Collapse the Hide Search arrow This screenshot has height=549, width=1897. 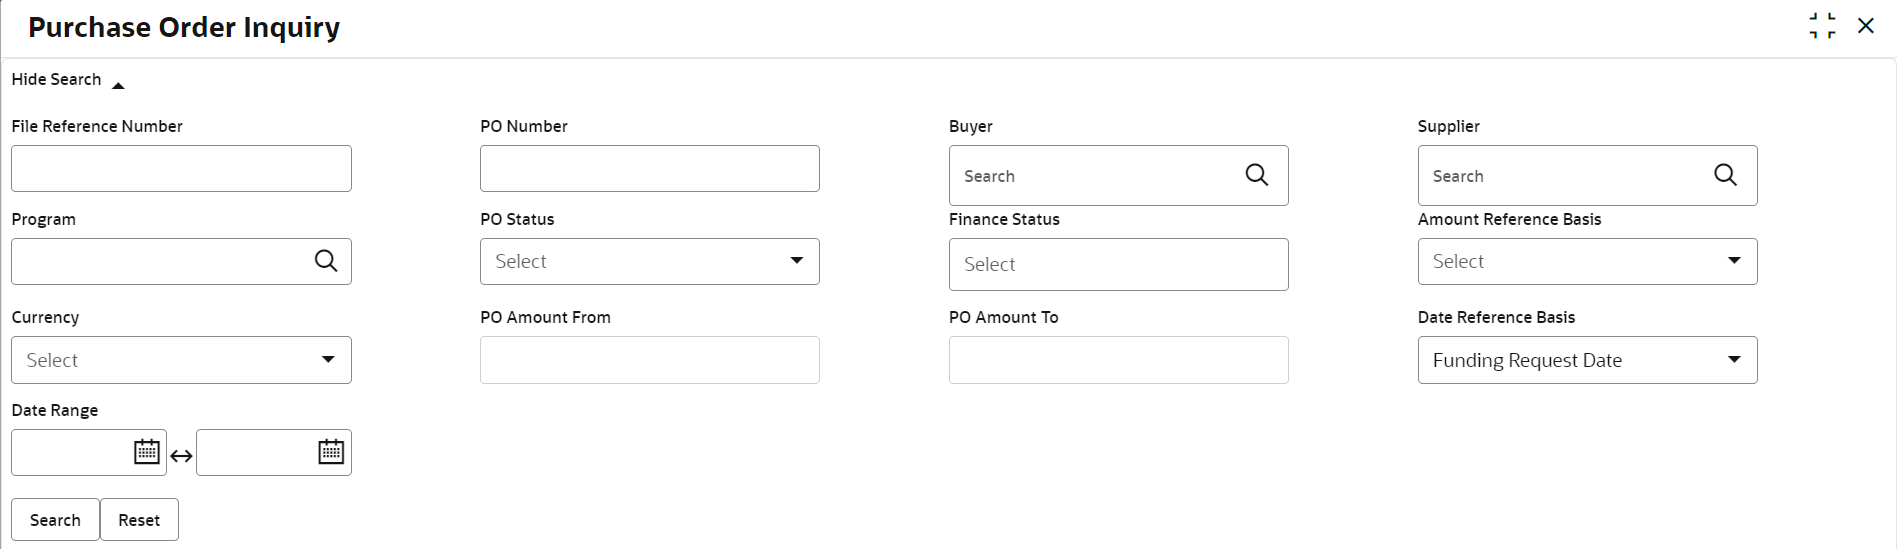pyautogui.click(x=118, y=85)
